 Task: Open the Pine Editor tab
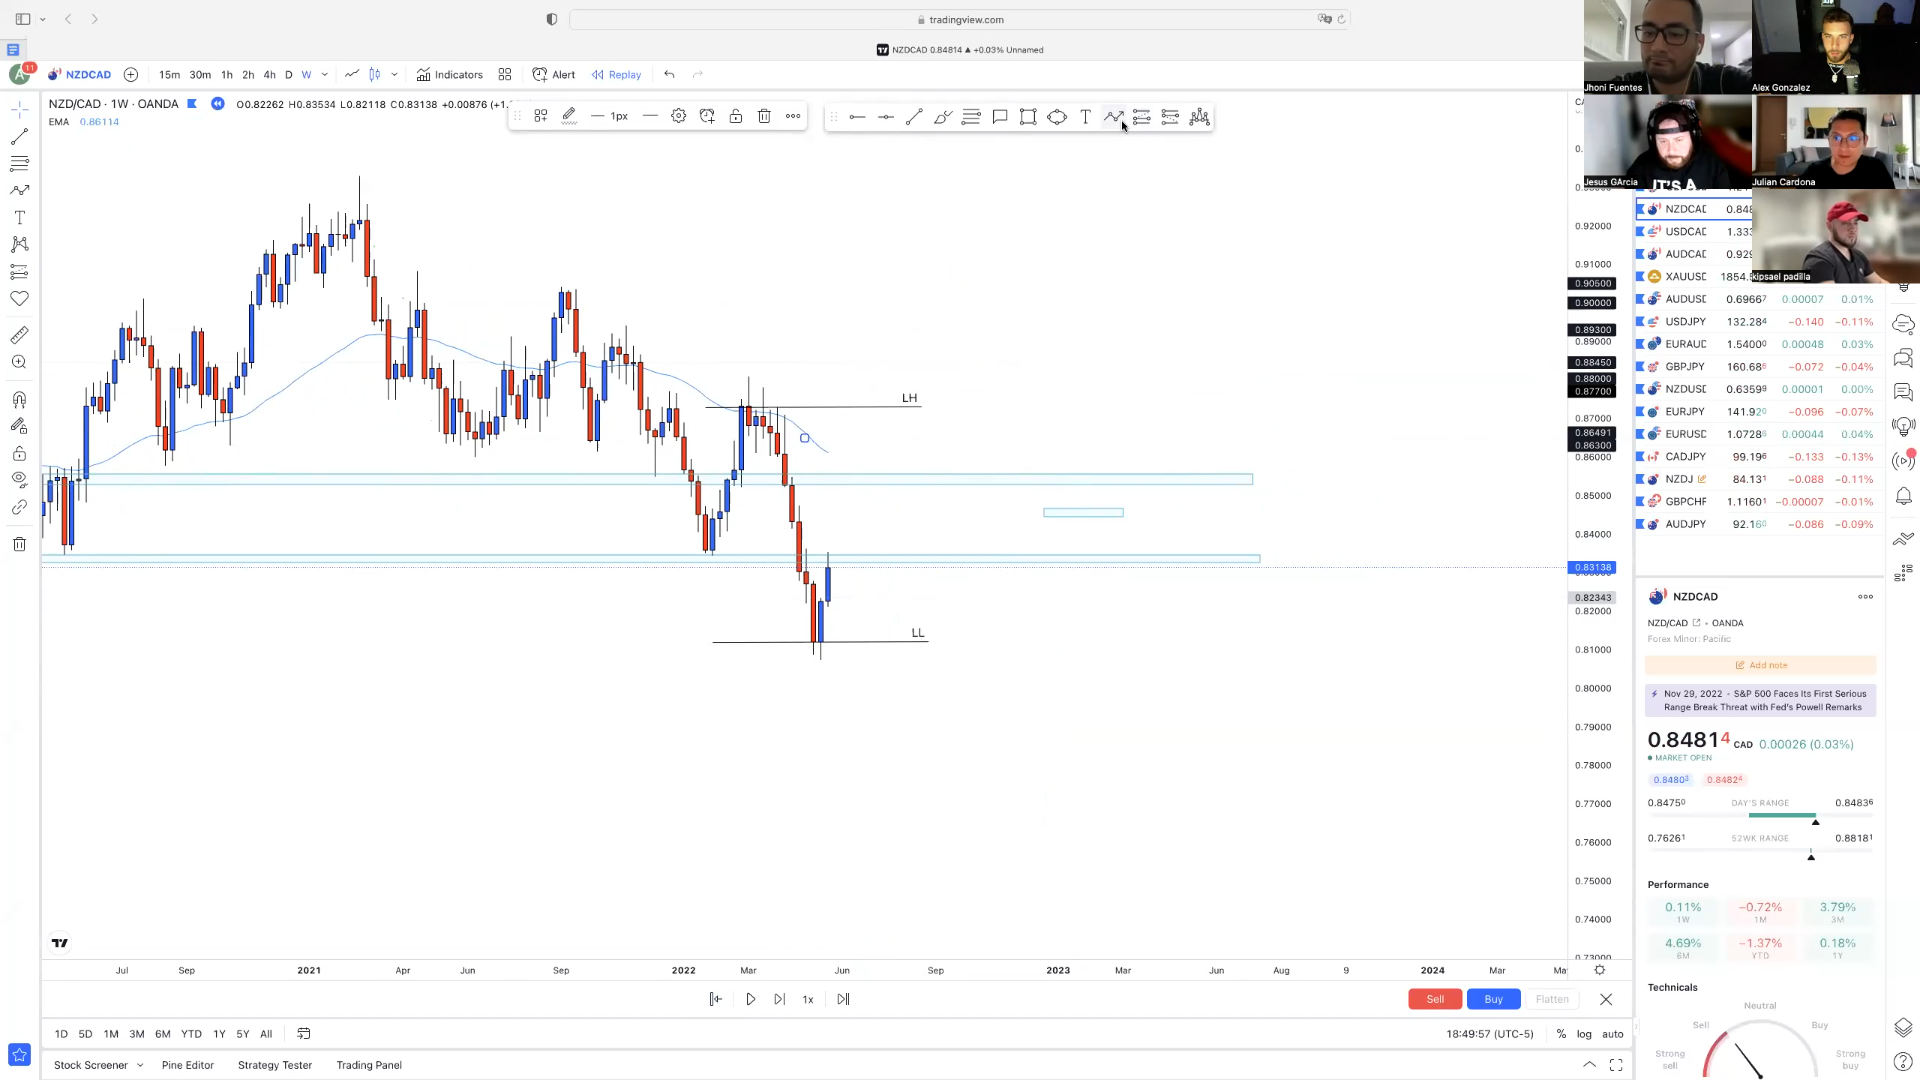188,1065
